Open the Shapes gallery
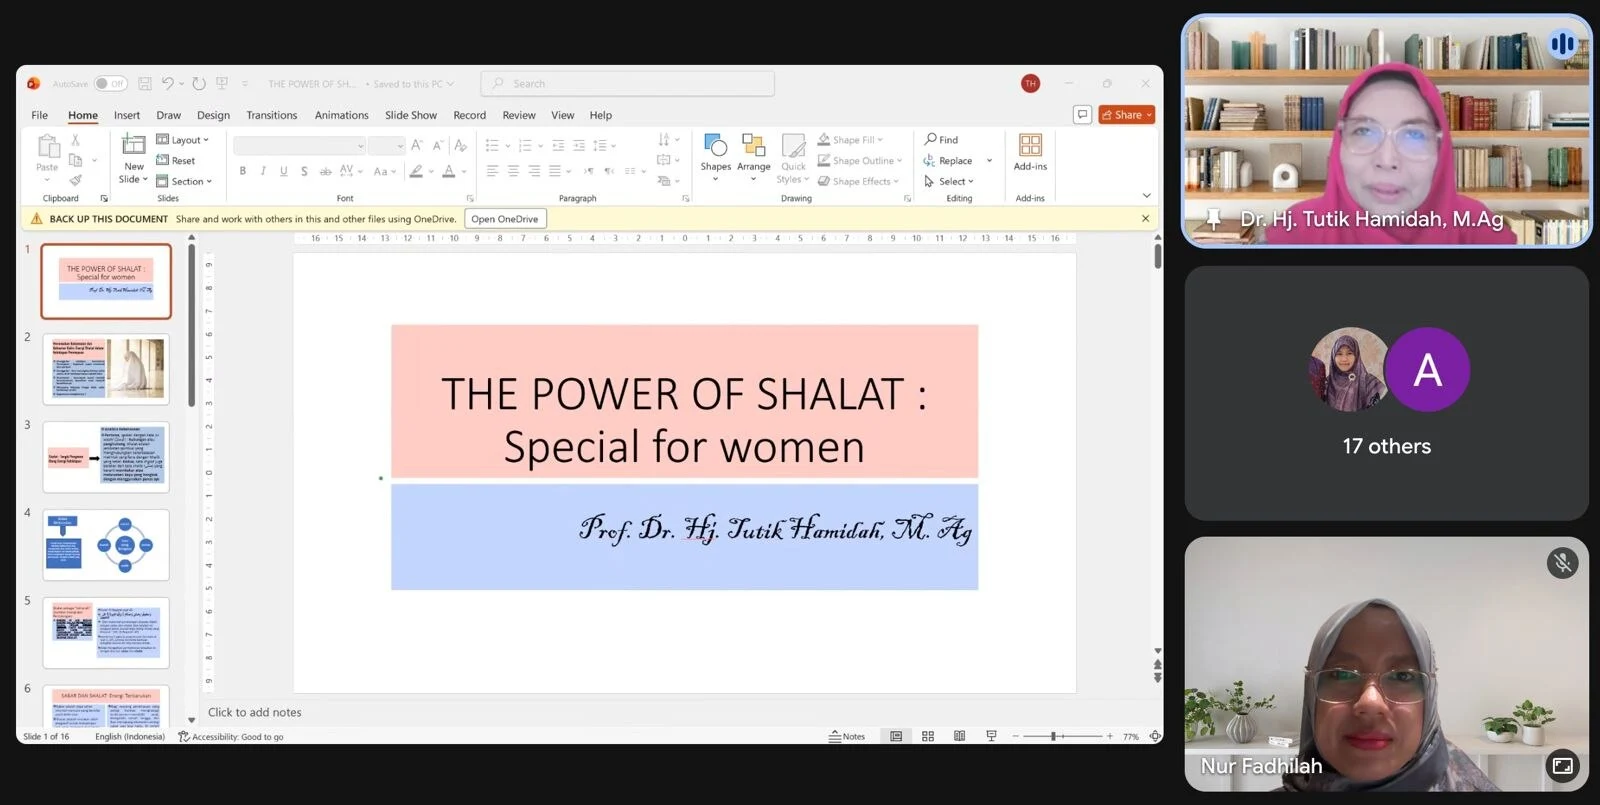Image resolution: width=1600 pixels, height=805 pixels. tap(715, 155)
